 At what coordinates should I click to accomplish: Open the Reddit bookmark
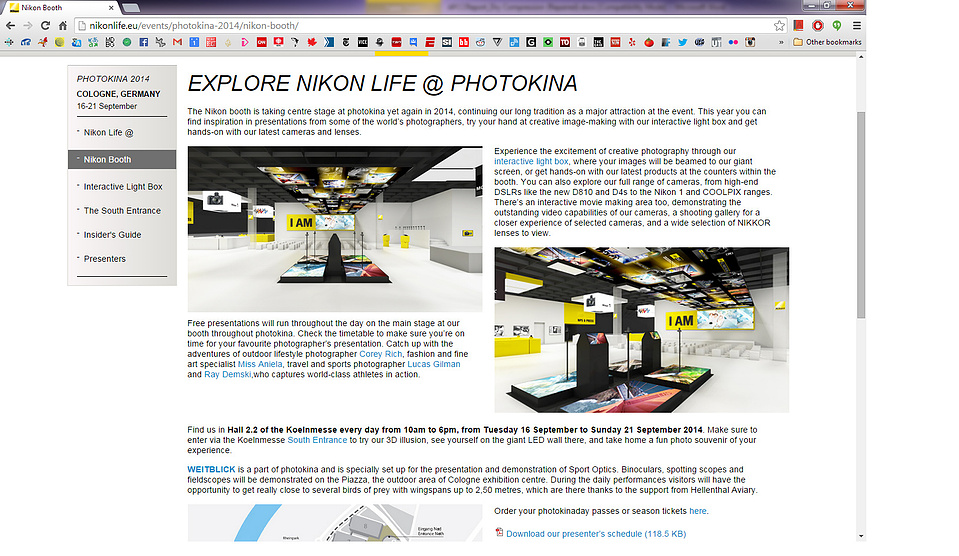point(481,42)
